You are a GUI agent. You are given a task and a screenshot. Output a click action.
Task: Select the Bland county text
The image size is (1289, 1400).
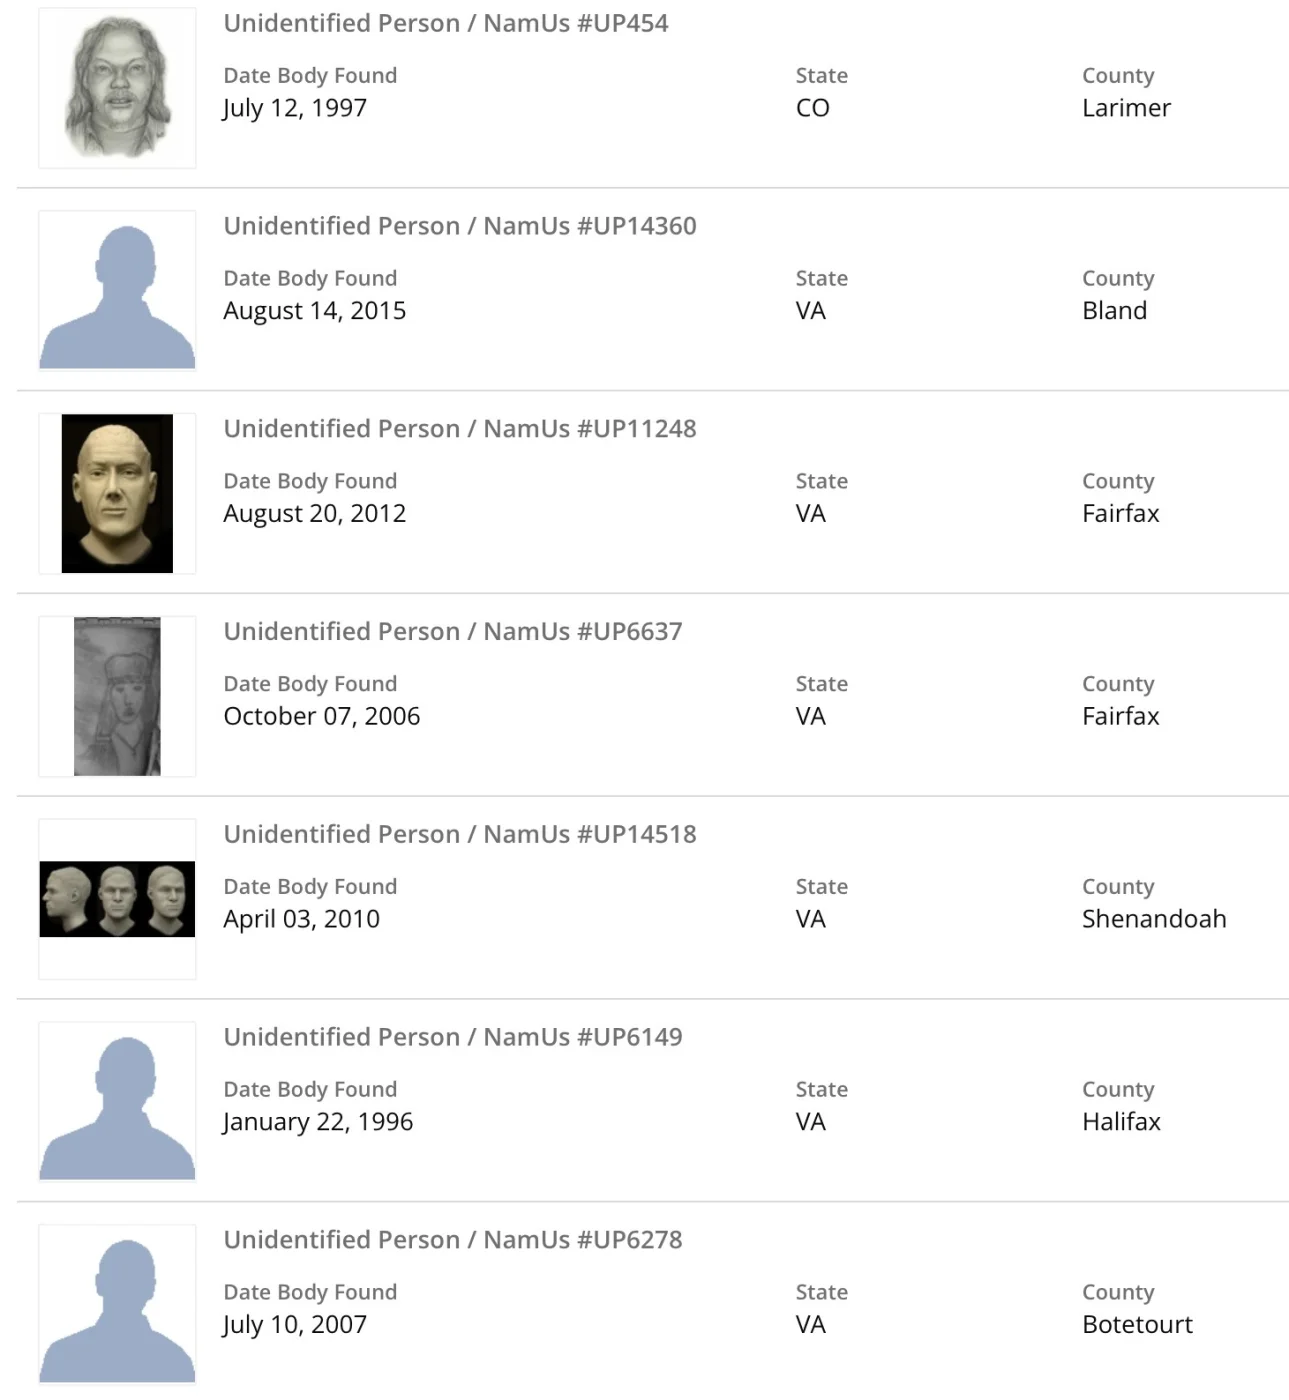(1114, 311)
